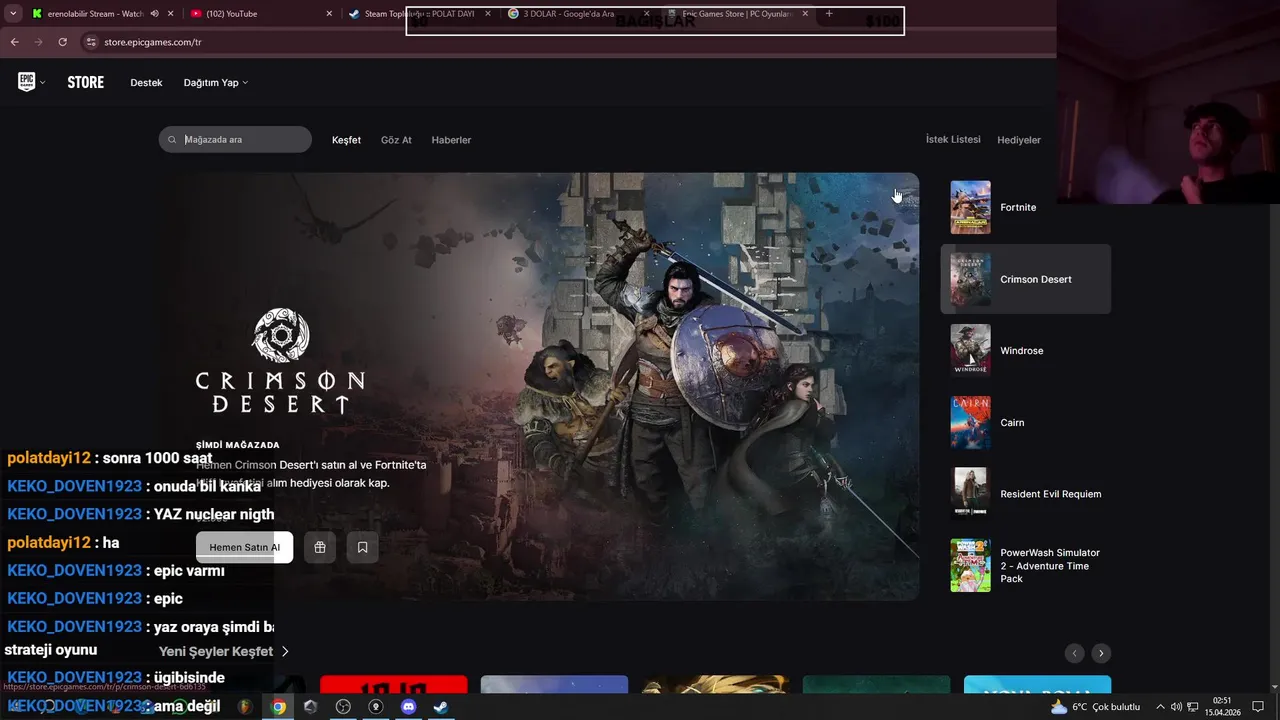Close the YouTube tab

pos(330,14)
